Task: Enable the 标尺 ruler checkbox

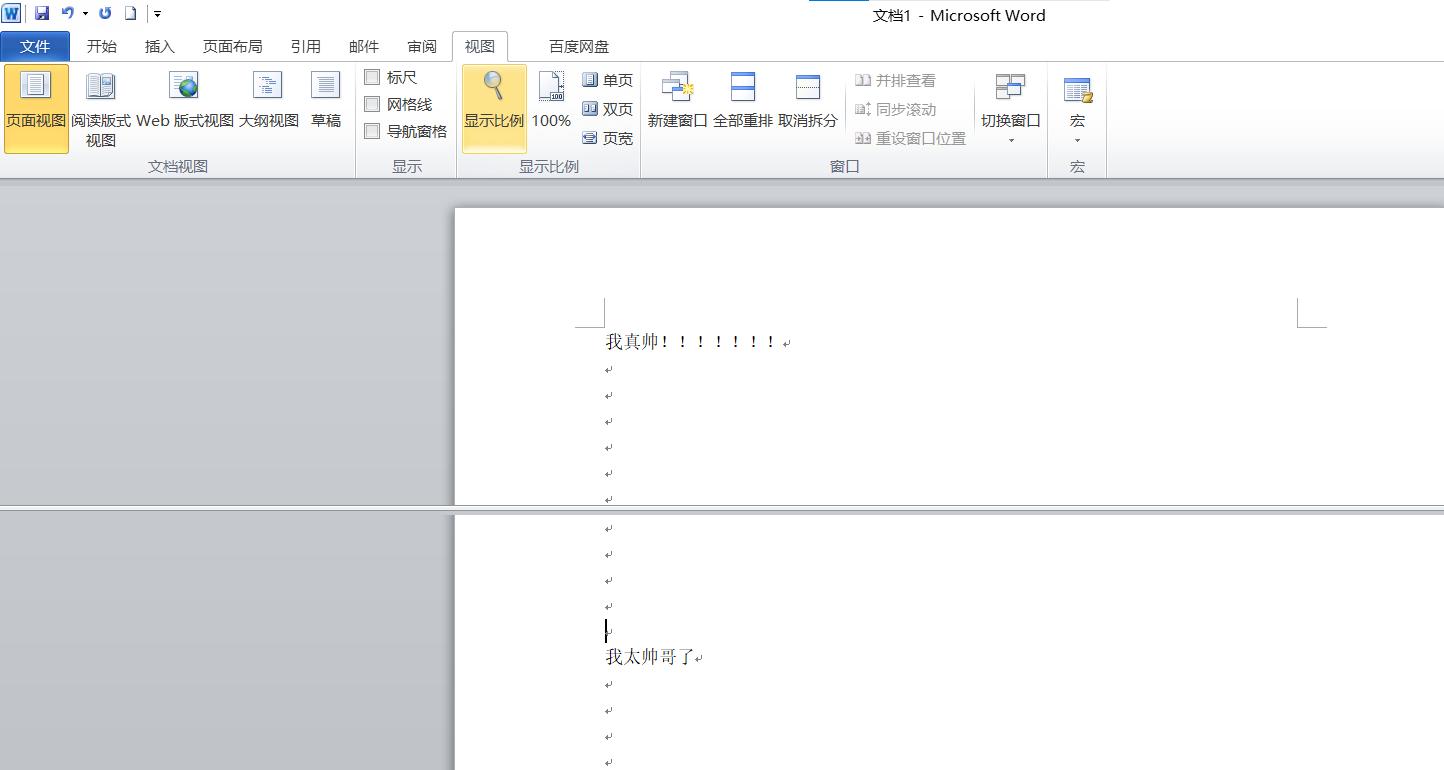Action: [x=372, y=77]
